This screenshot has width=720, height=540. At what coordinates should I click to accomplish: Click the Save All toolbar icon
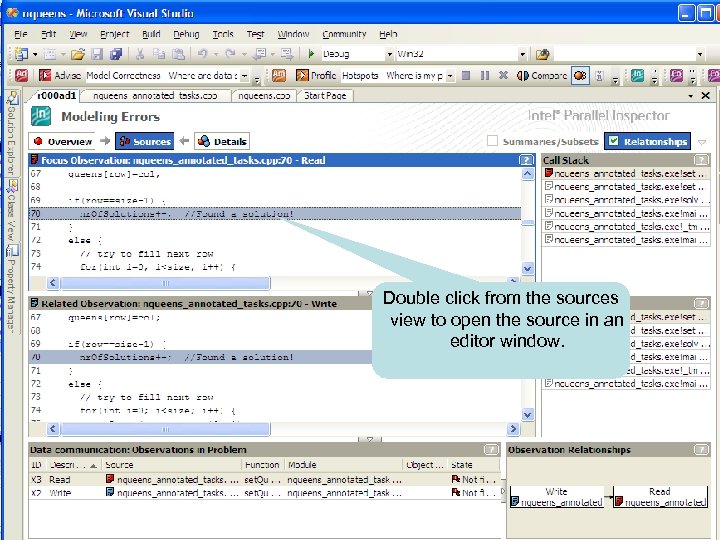click(116, 54)
